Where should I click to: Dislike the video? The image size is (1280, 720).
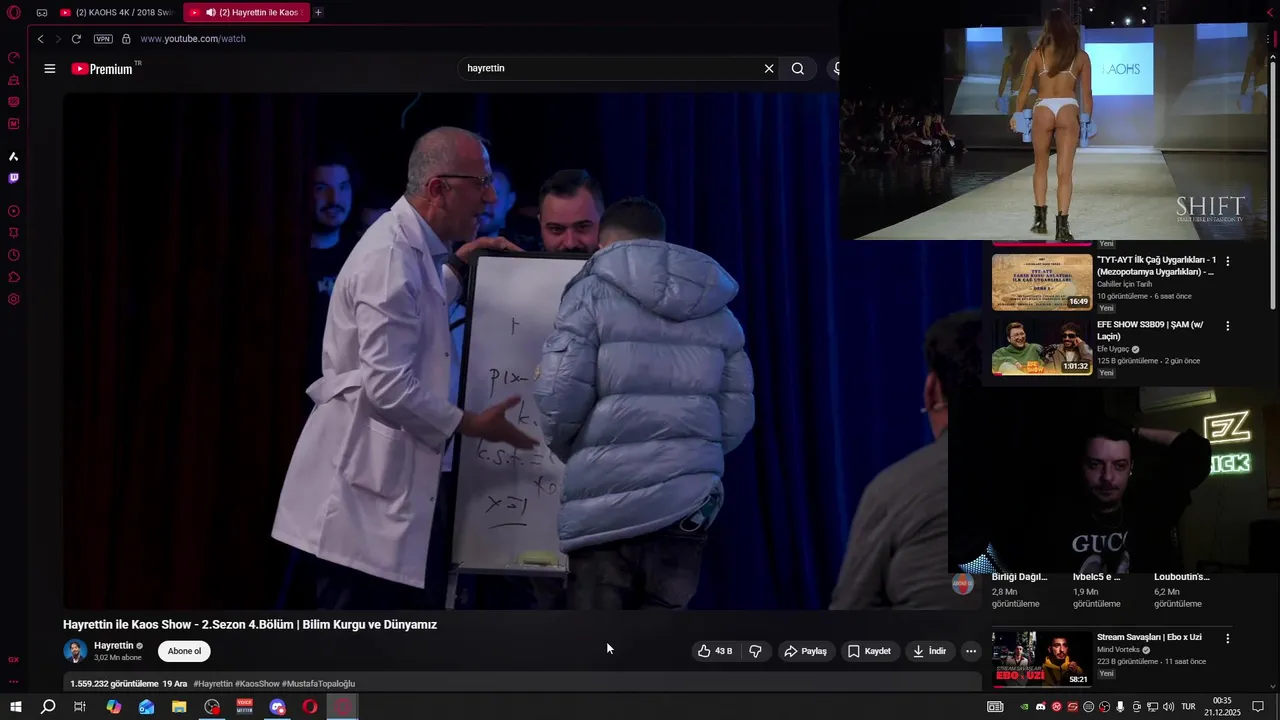(x=755, y=651)
